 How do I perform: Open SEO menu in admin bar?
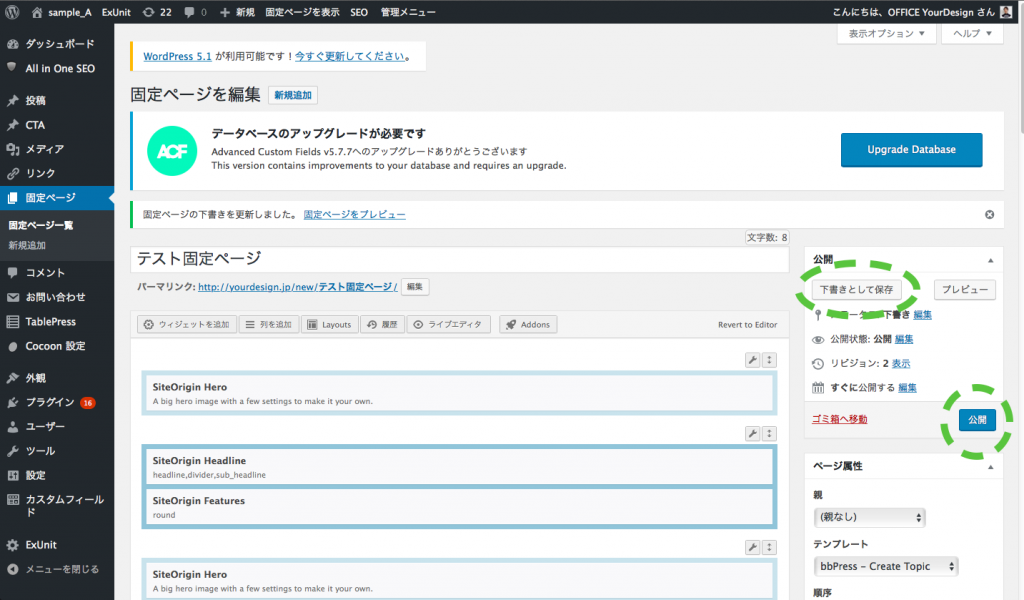(359, 12)
